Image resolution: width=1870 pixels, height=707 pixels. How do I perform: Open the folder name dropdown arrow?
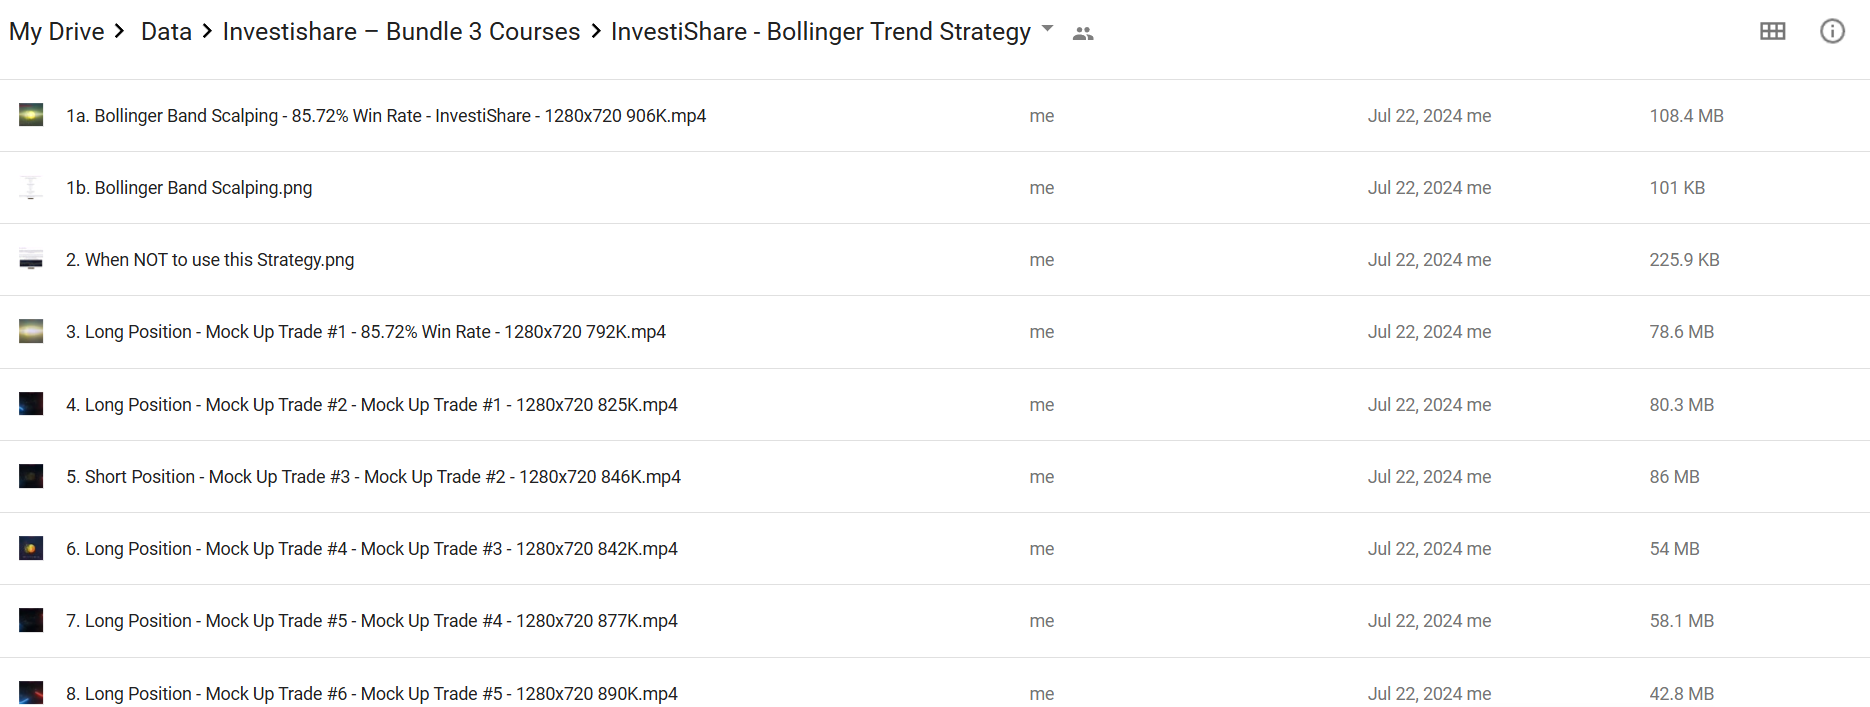(1047, 28)
